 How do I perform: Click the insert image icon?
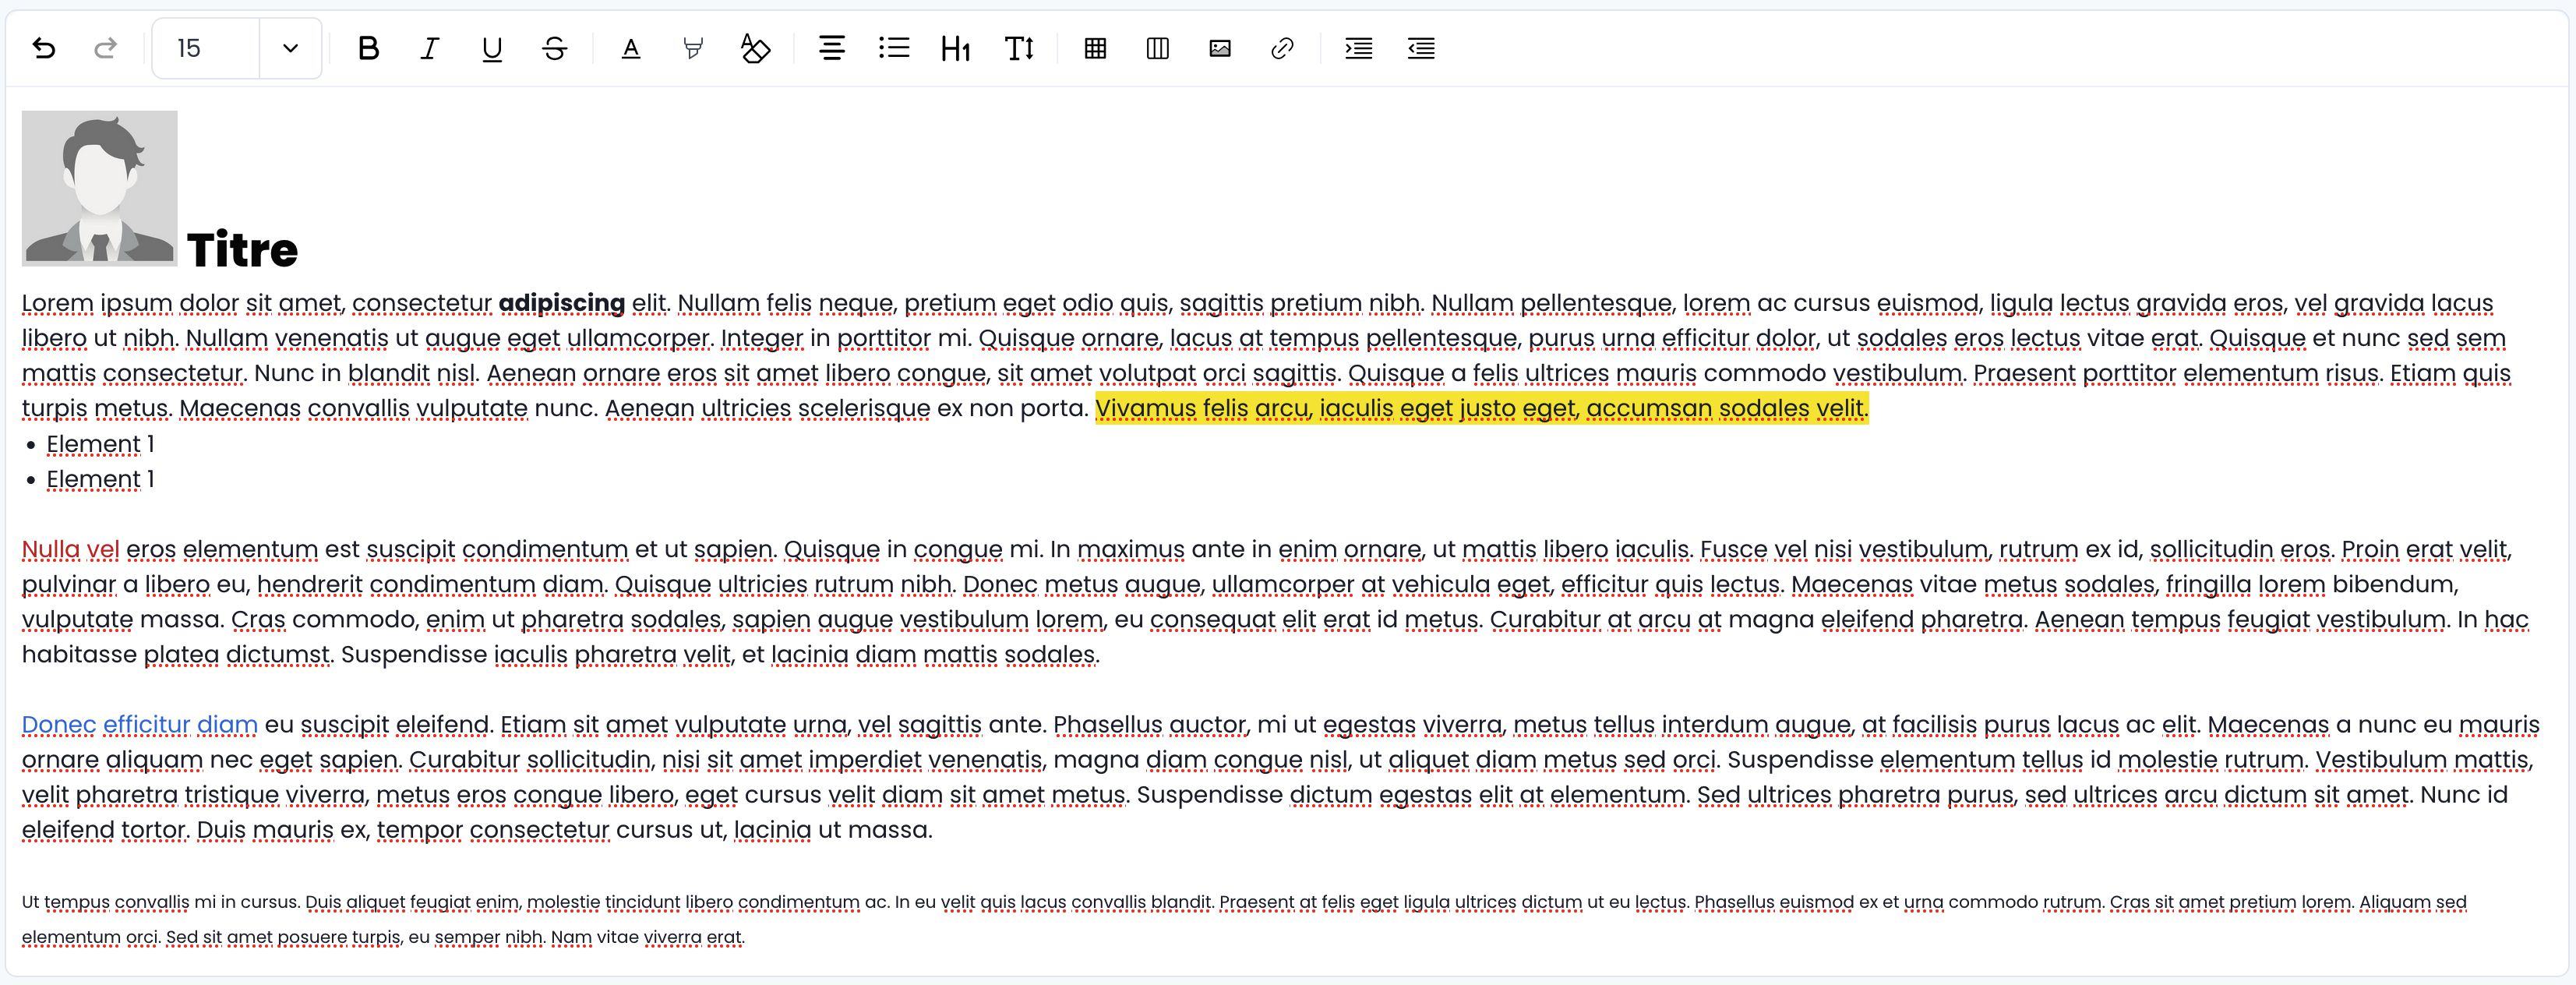coord(1219,48)
